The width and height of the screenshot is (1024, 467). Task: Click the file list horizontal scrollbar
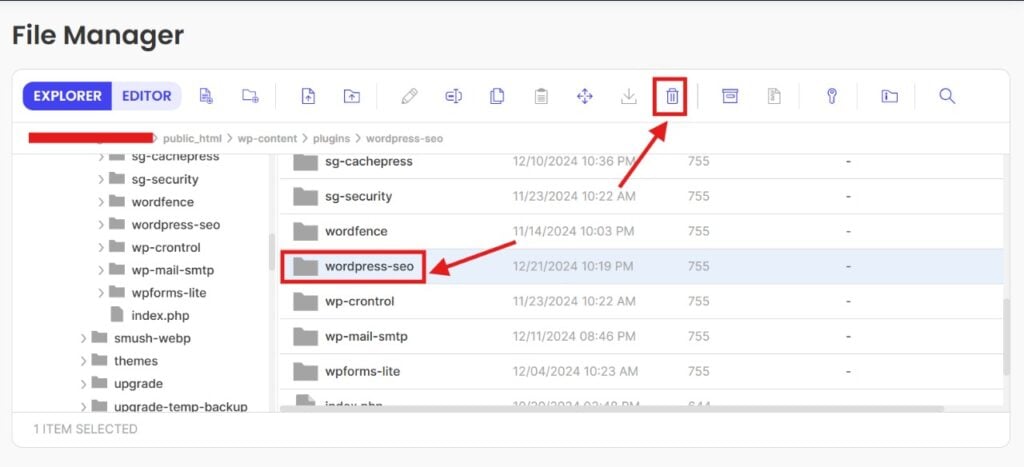pyautogui.click(x=612, y=409)
